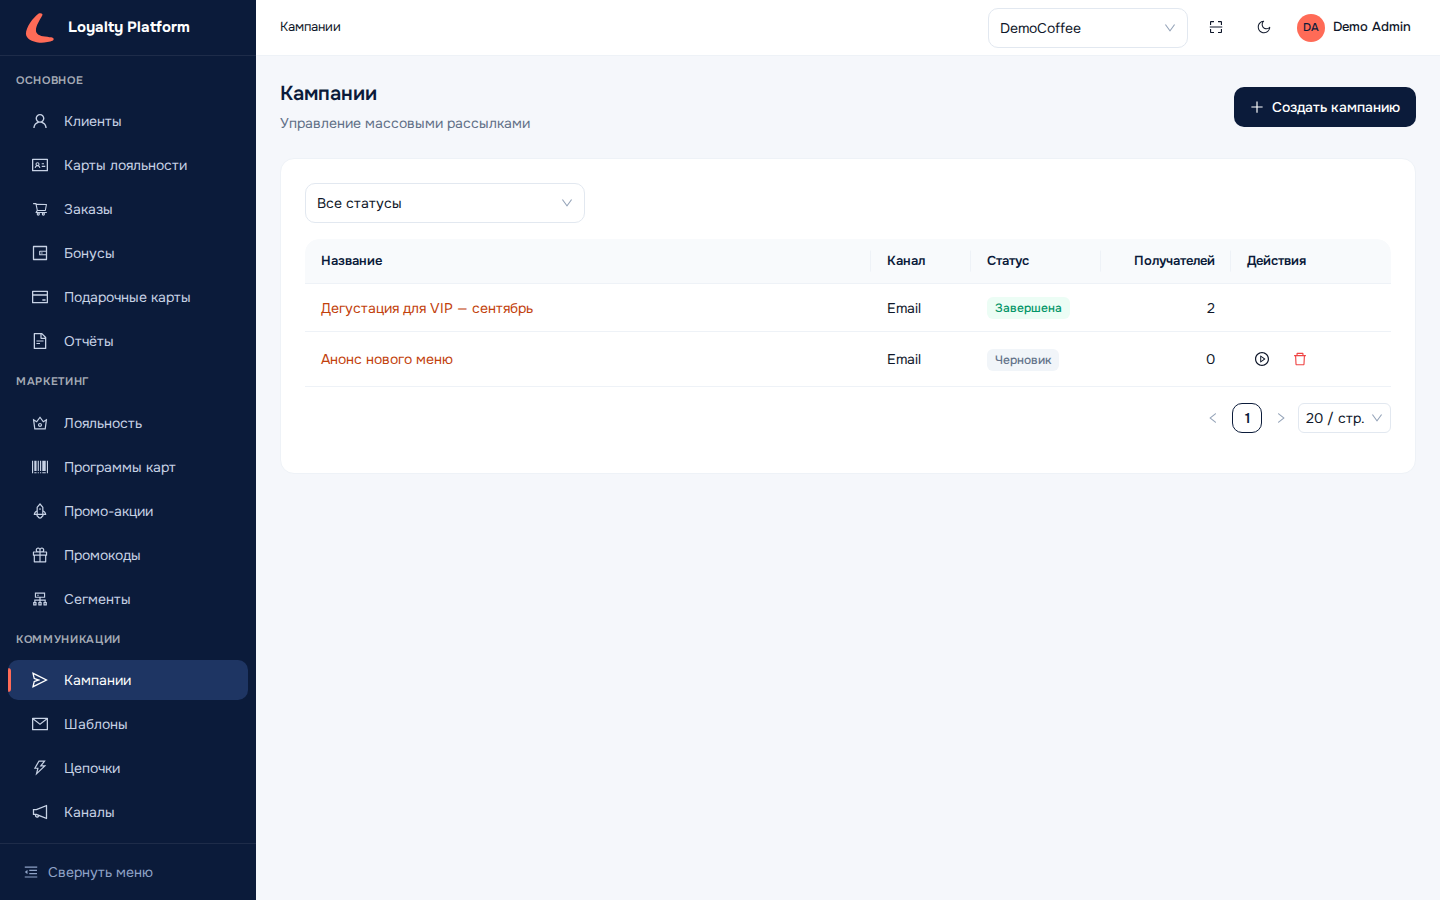Select page 1 in pagination
The height and width of the screenshot is (900, 1440).
pos(1247,418)
